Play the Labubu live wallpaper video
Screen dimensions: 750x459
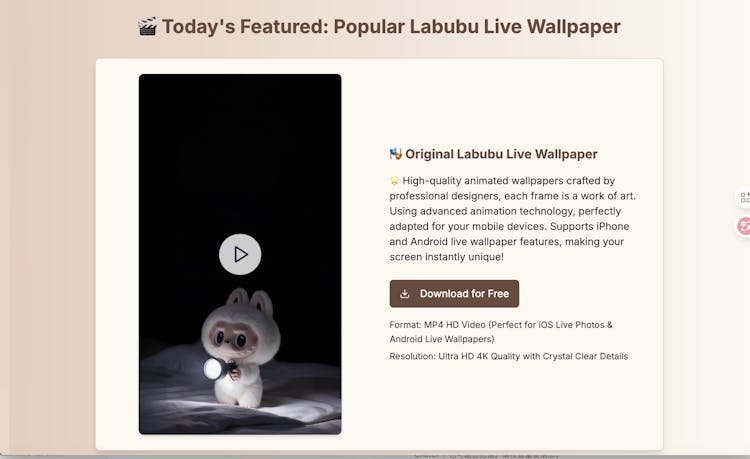tap(240, 254)
